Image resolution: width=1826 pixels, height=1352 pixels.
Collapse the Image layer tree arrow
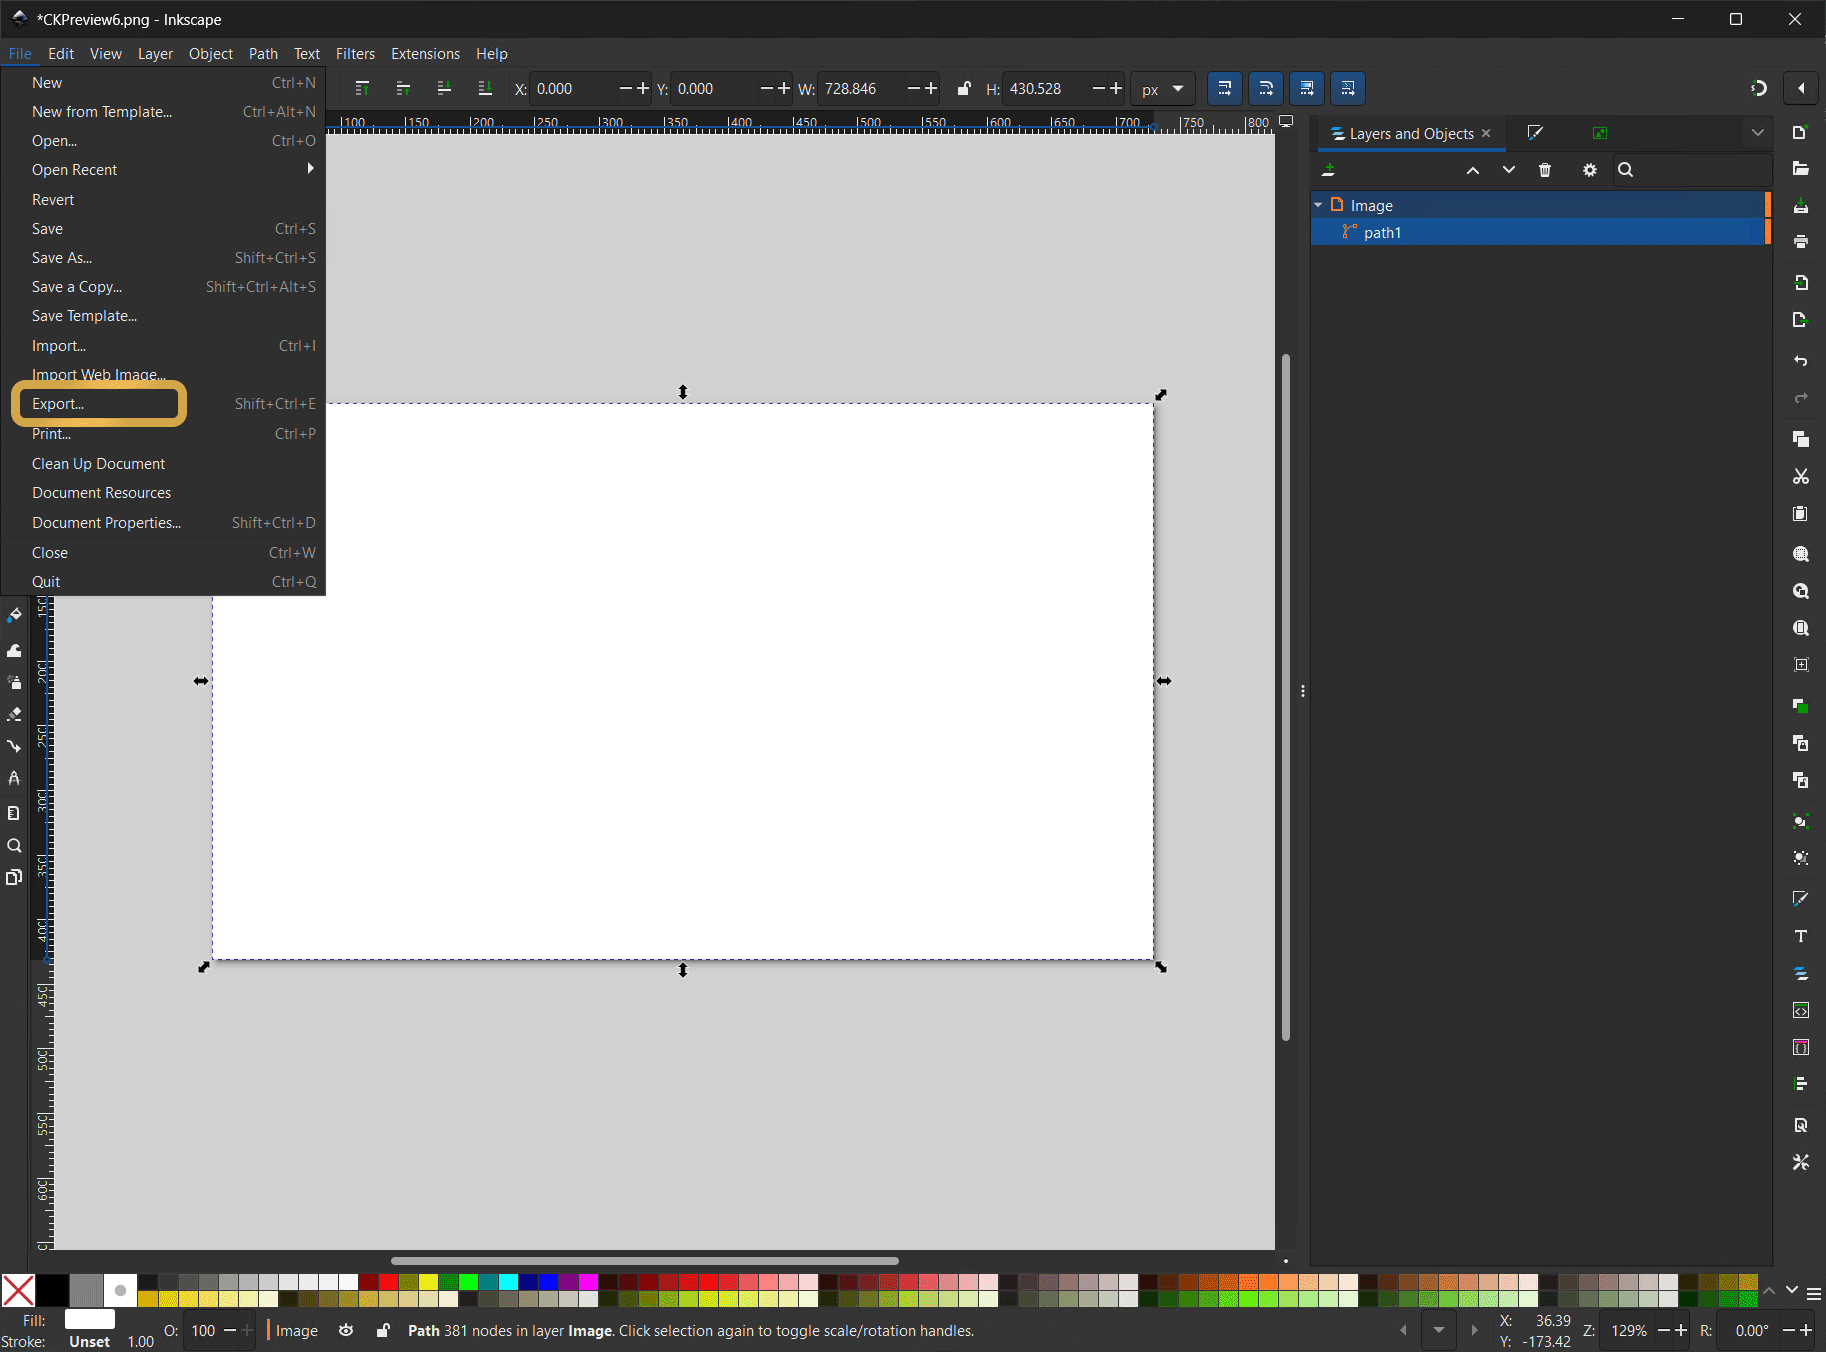click(1318, 205)
